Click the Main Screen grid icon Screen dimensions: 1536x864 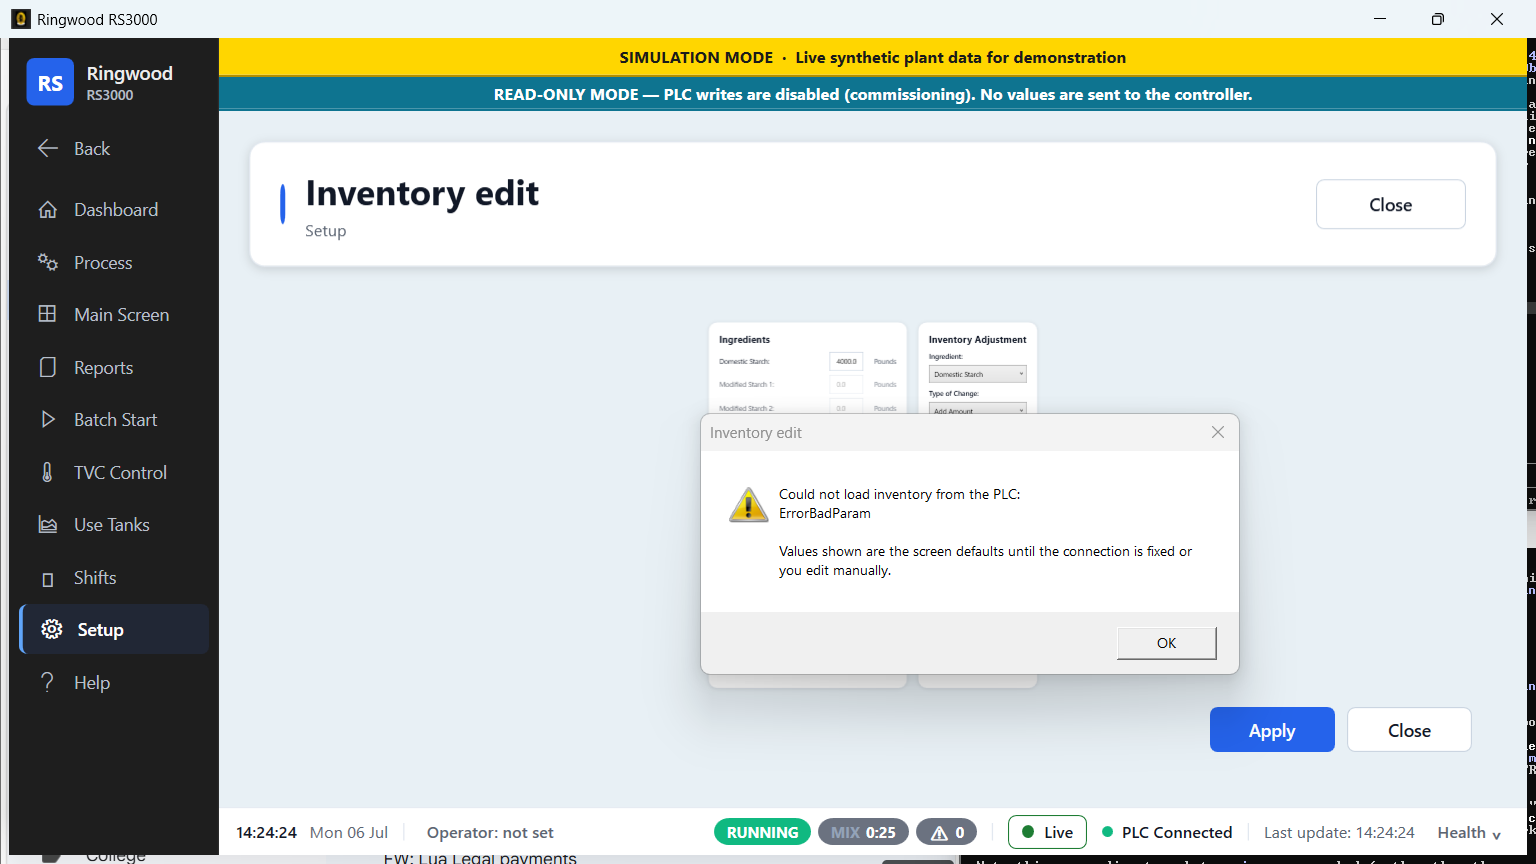(x=47, y=314)
